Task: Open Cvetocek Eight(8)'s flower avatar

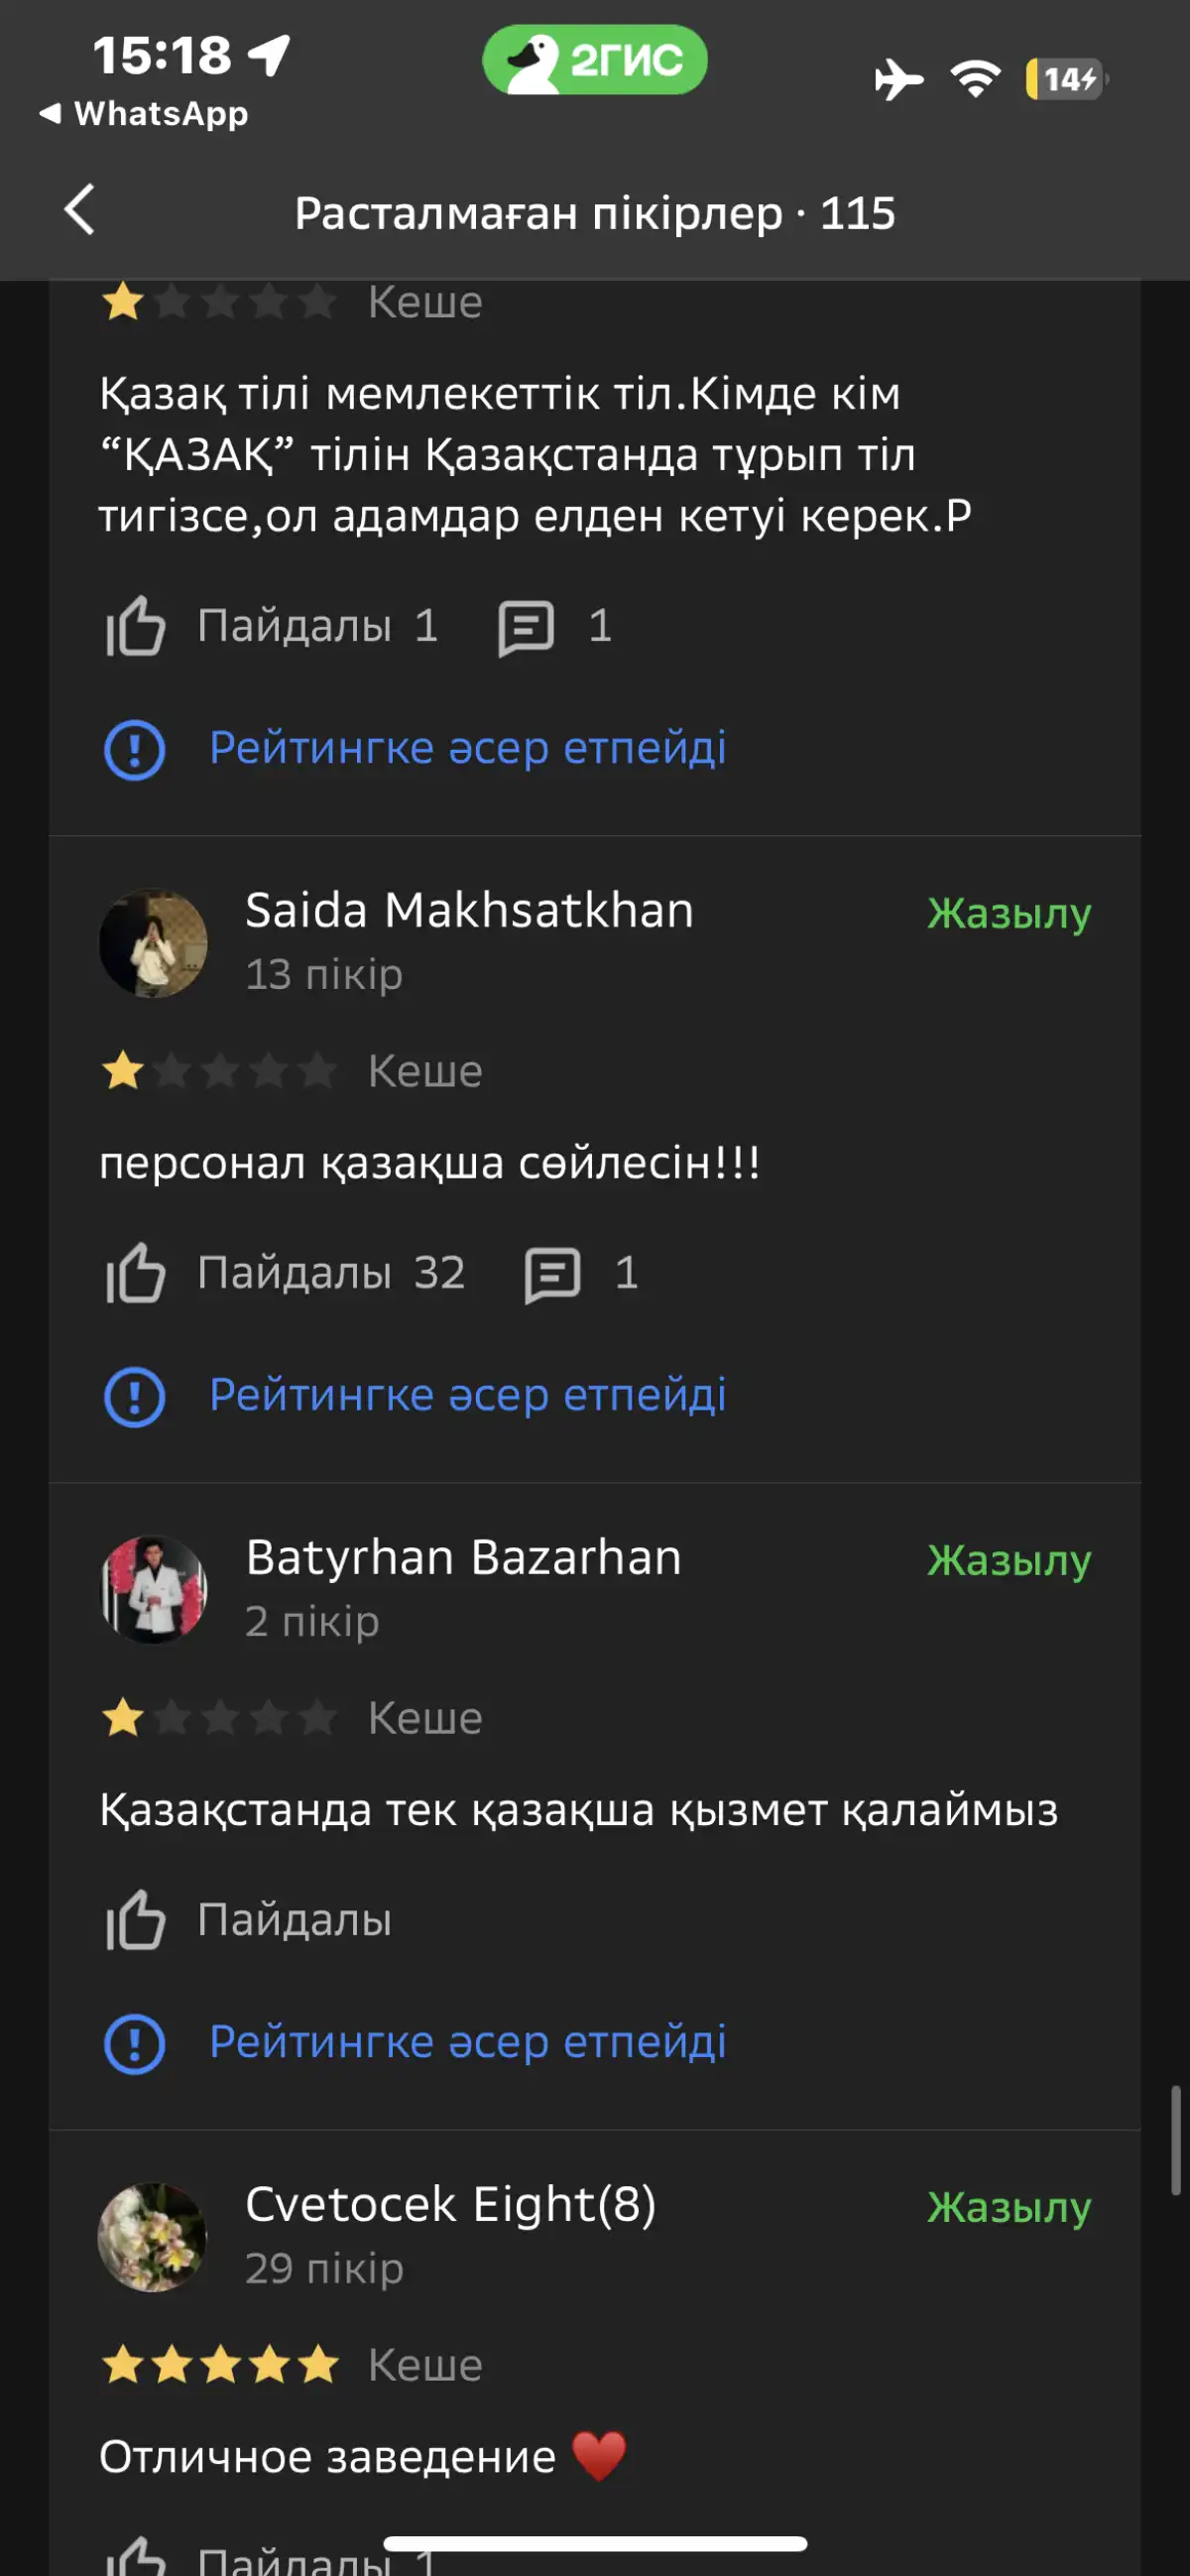Action: pyautogui.click(x=153, y=2236)
